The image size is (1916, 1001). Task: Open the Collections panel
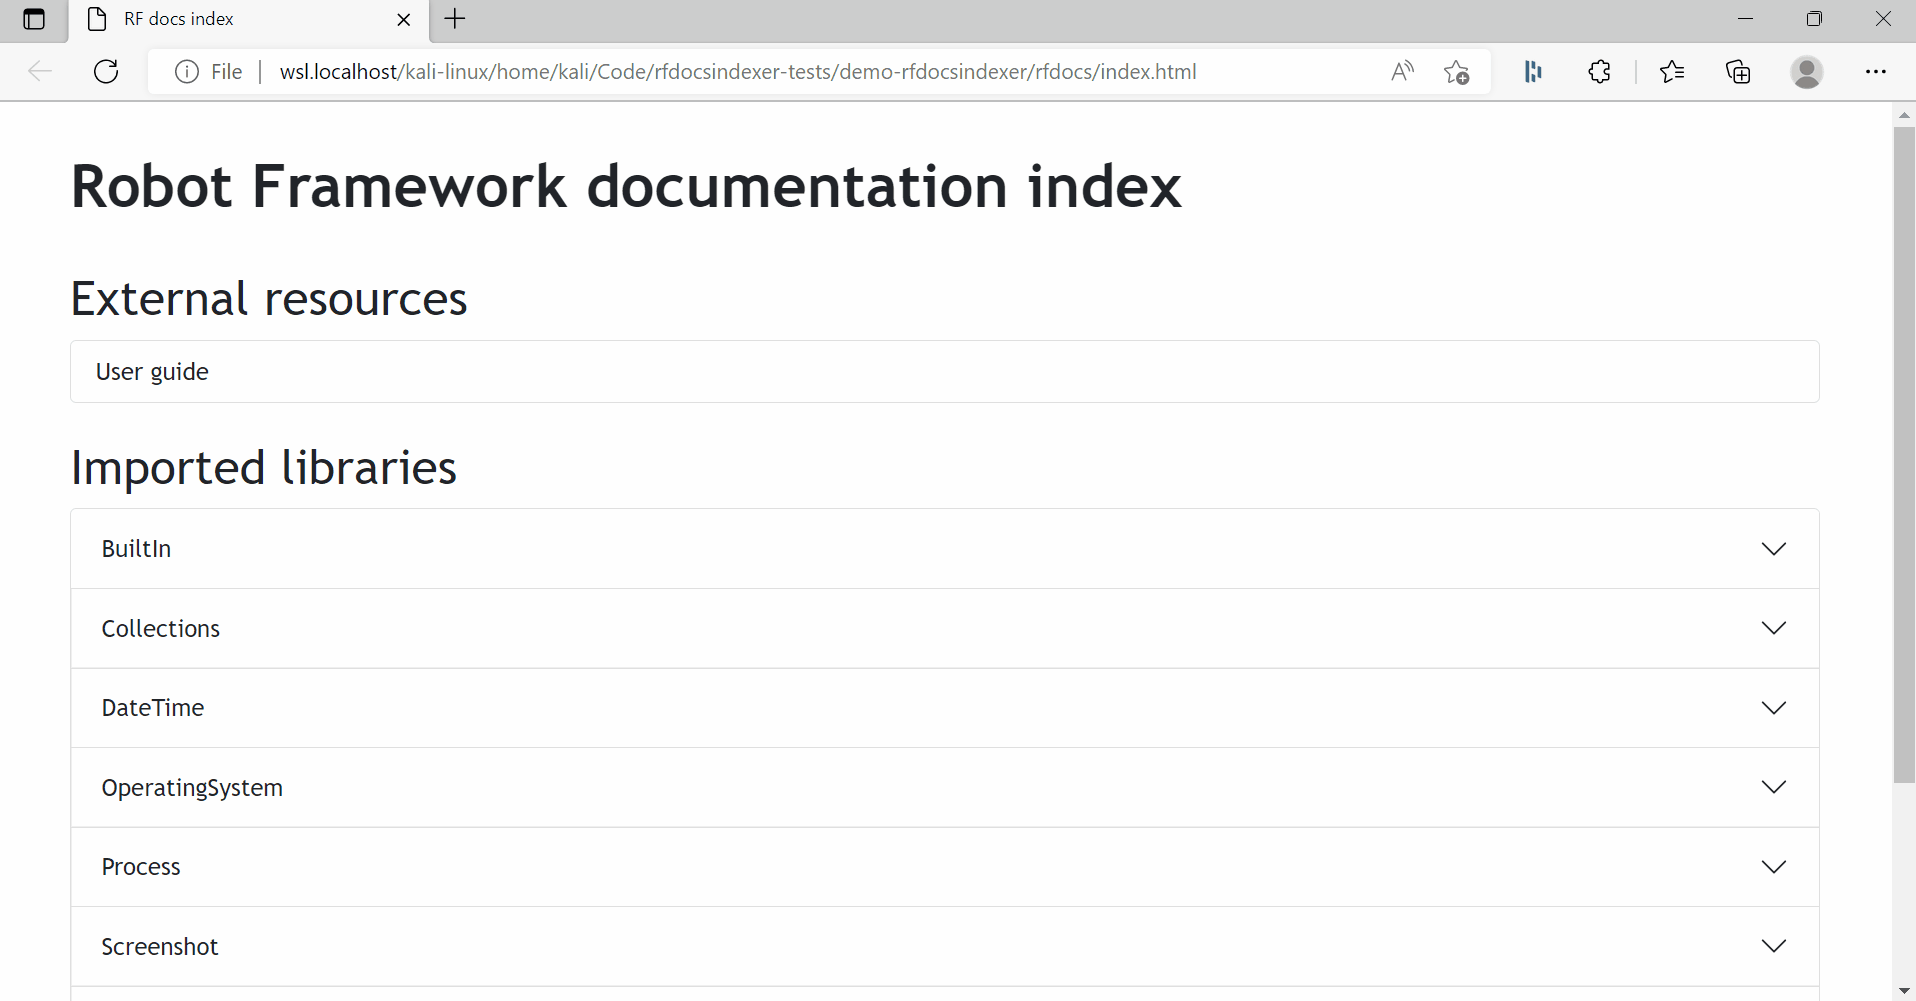pyautogui.click(x=1738, y=71)
